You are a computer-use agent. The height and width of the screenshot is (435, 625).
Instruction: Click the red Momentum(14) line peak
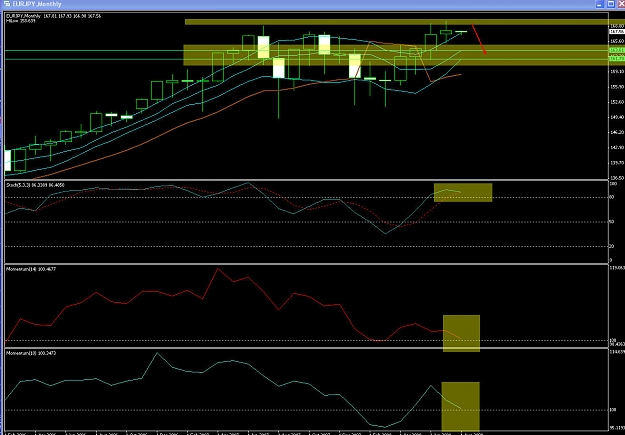click(218, 269)
